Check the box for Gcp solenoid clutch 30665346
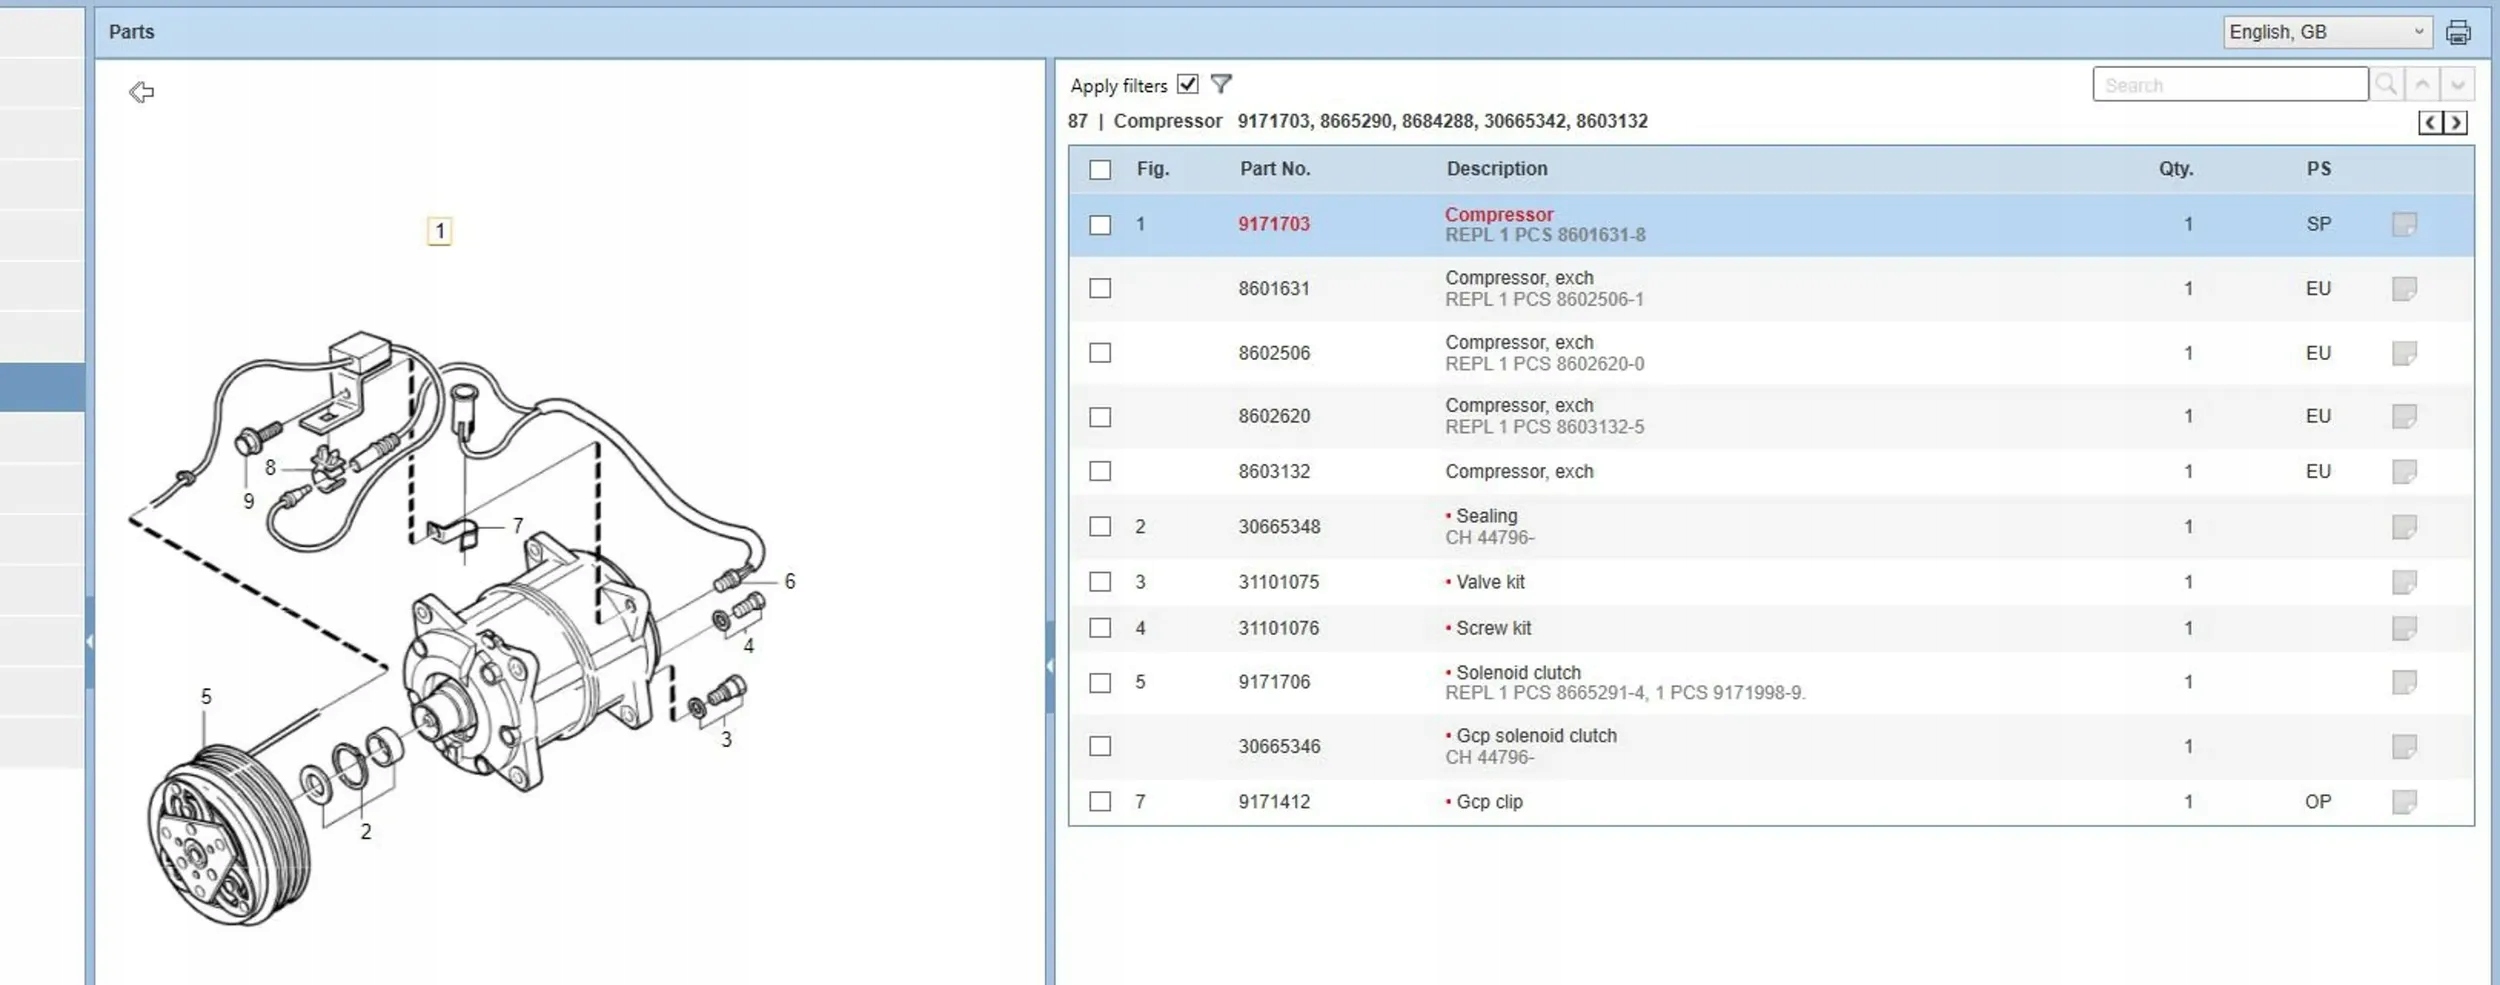Viewport: 2500px width, 985px height. tap(1100, 747)
